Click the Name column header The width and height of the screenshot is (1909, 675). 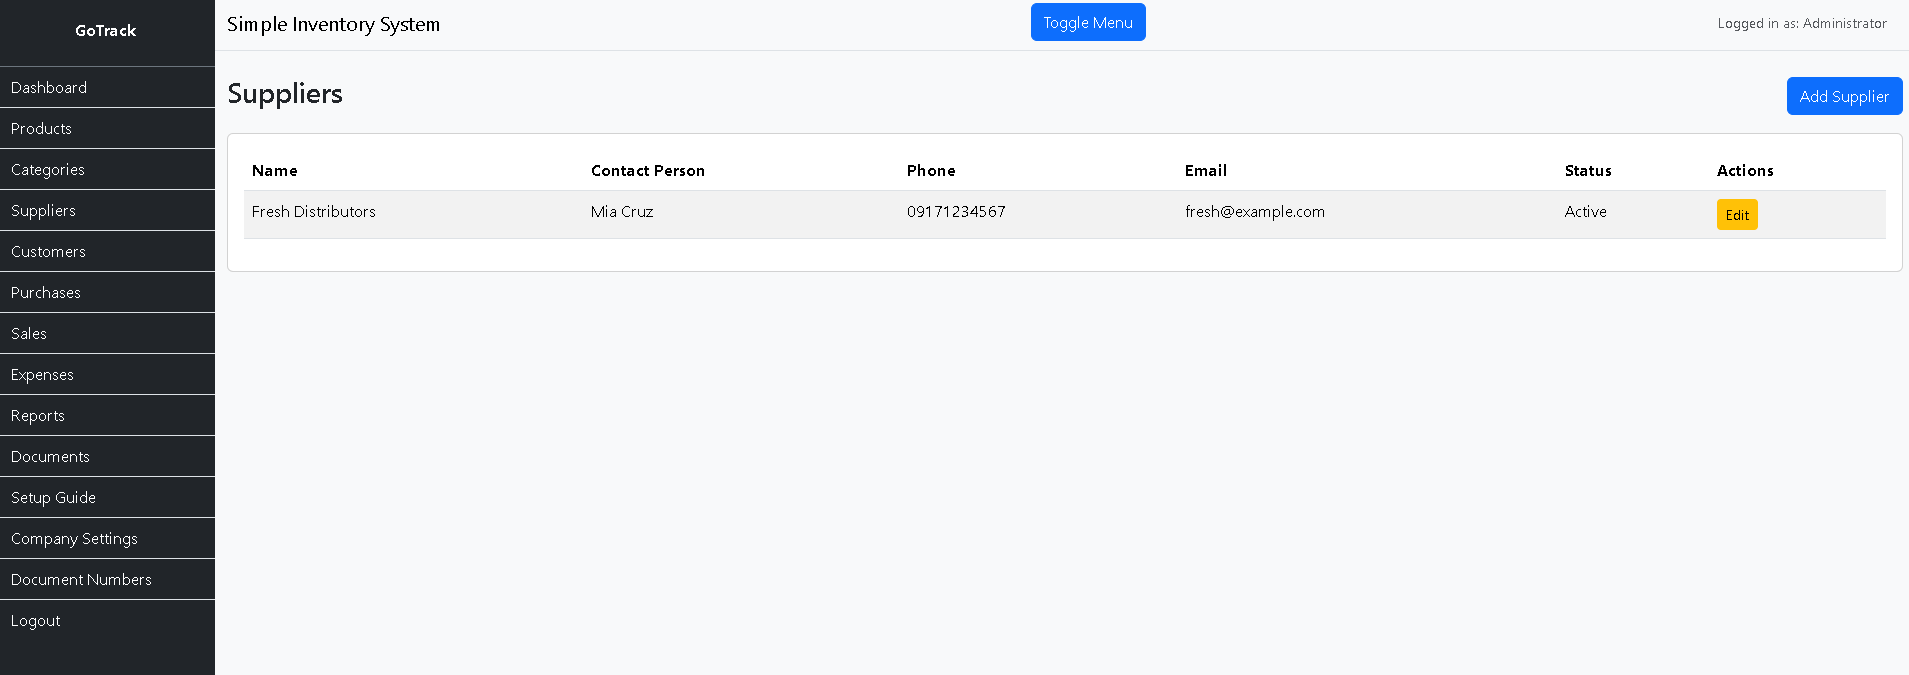[275, 171]
